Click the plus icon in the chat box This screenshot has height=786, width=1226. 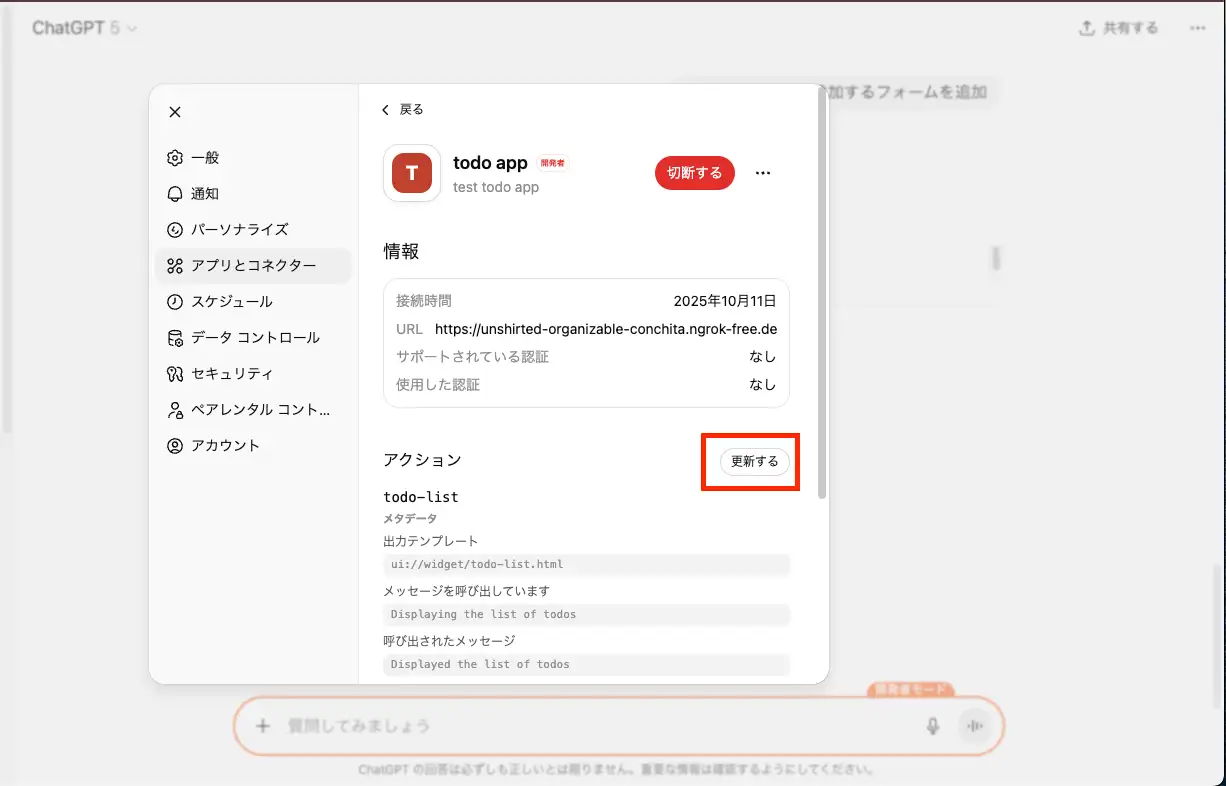click(x=263, y=726)
